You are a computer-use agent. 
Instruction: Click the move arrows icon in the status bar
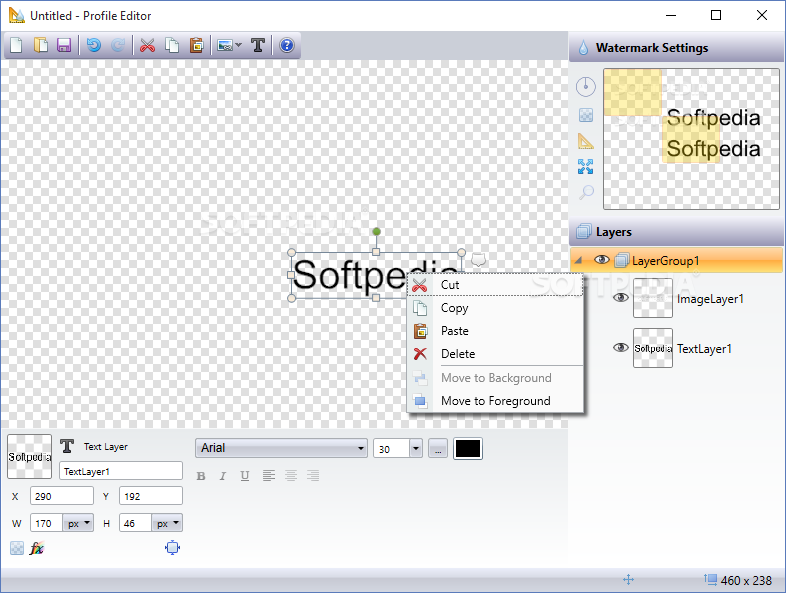[628, 580]
